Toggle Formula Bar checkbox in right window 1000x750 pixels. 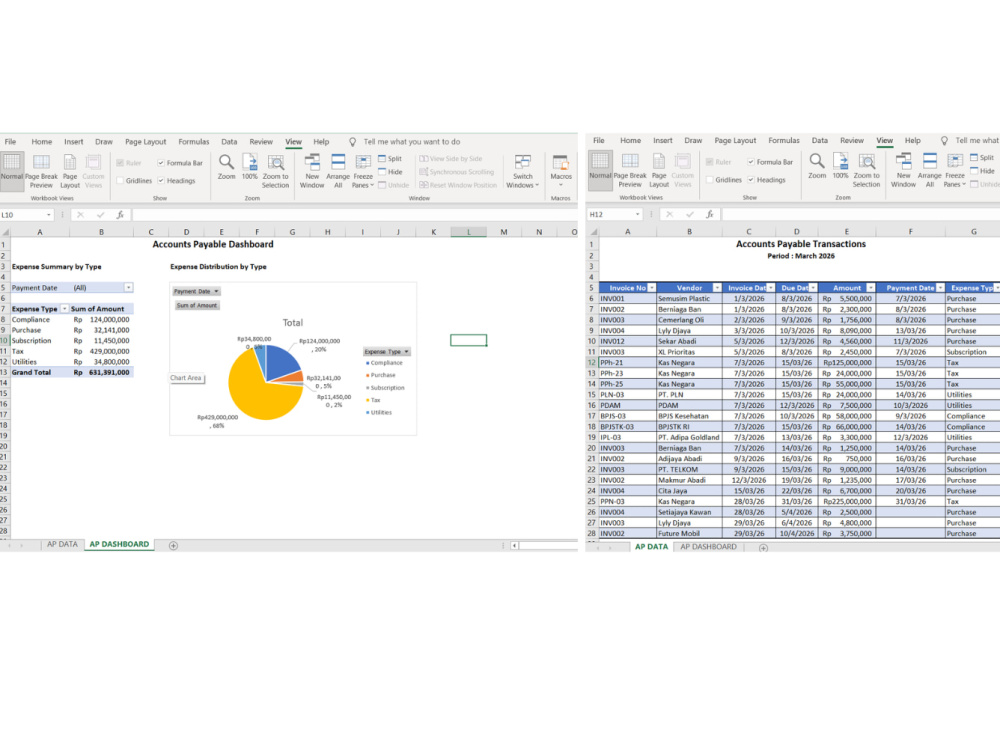751,162
